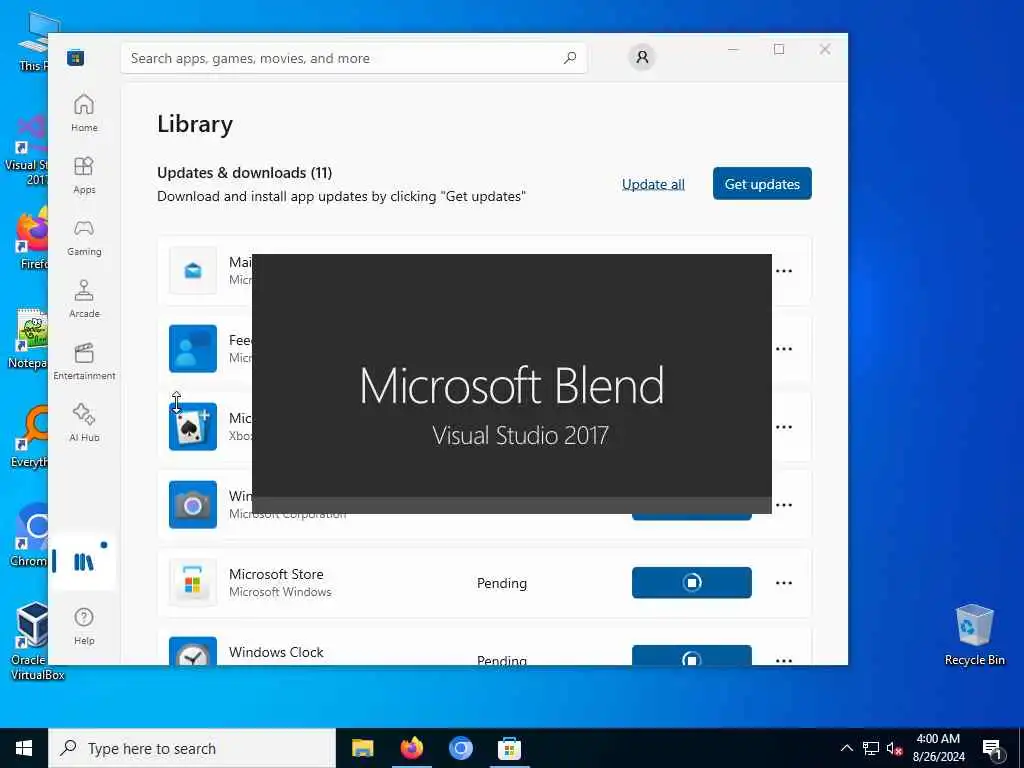Screen dimensions: 1024x768
Task: Open Home in Microsoft Store sidebar
Action: point(84,113)
